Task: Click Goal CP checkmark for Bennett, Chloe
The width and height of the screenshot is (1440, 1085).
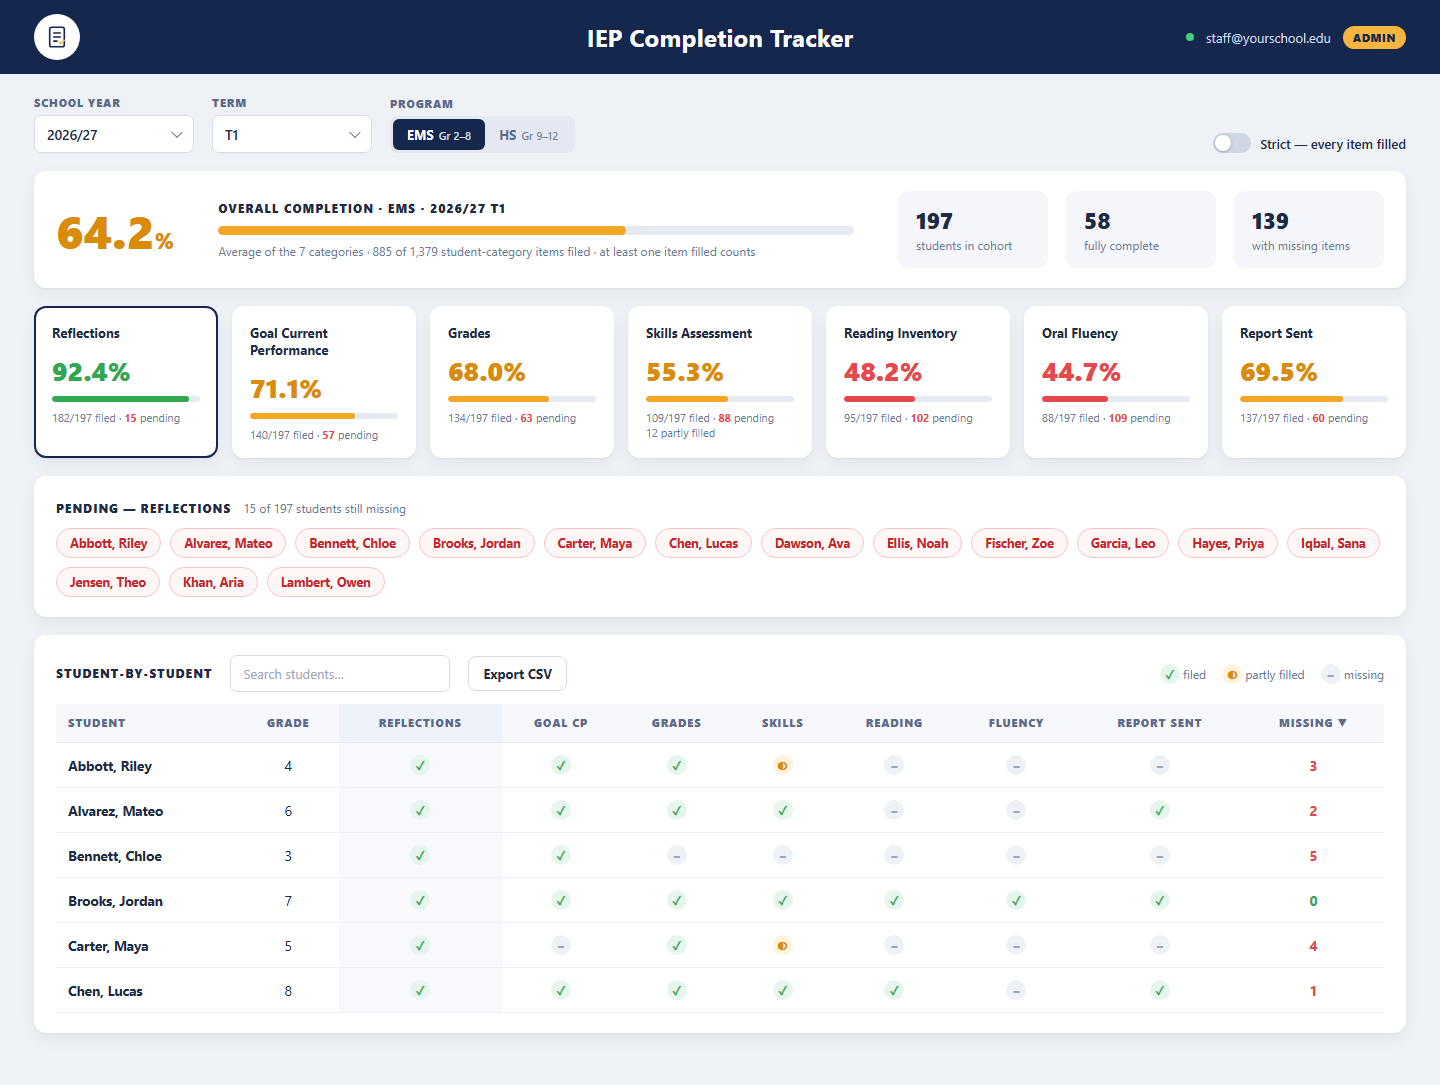Action: coord(561,855)
